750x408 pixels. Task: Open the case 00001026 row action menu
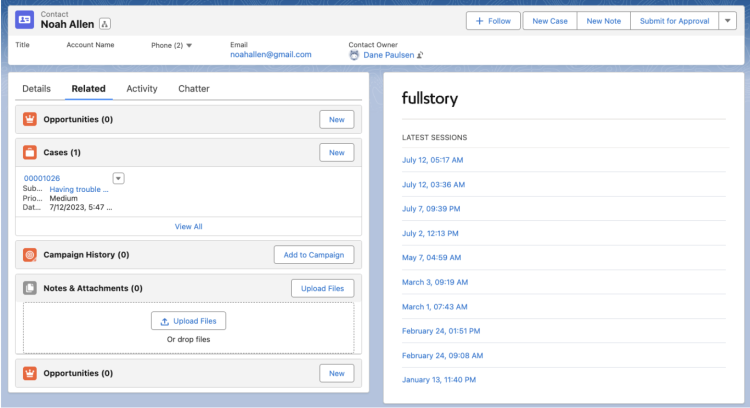tap(119, 178)
